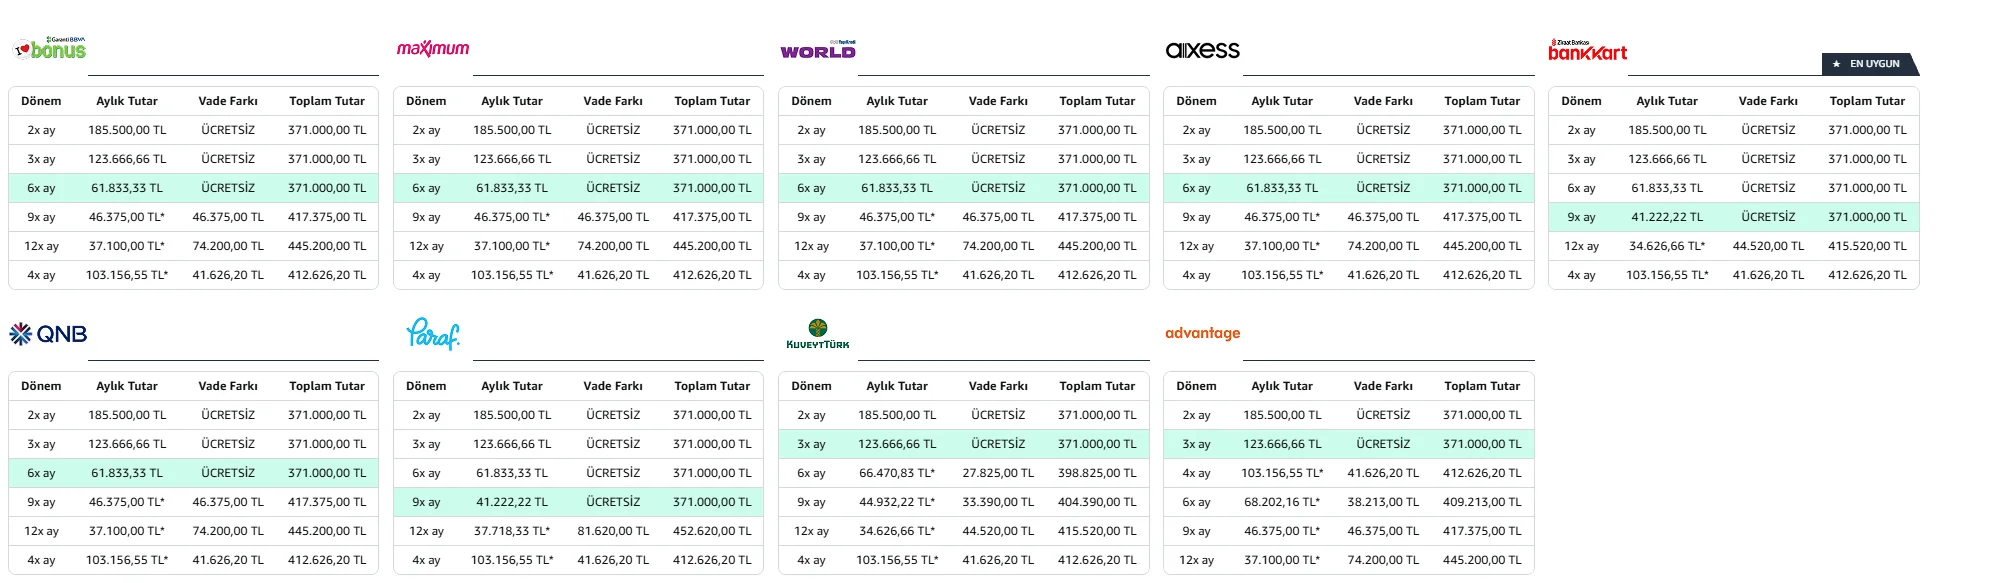Click "9x ay" in the Paraf table

(426, 502)
